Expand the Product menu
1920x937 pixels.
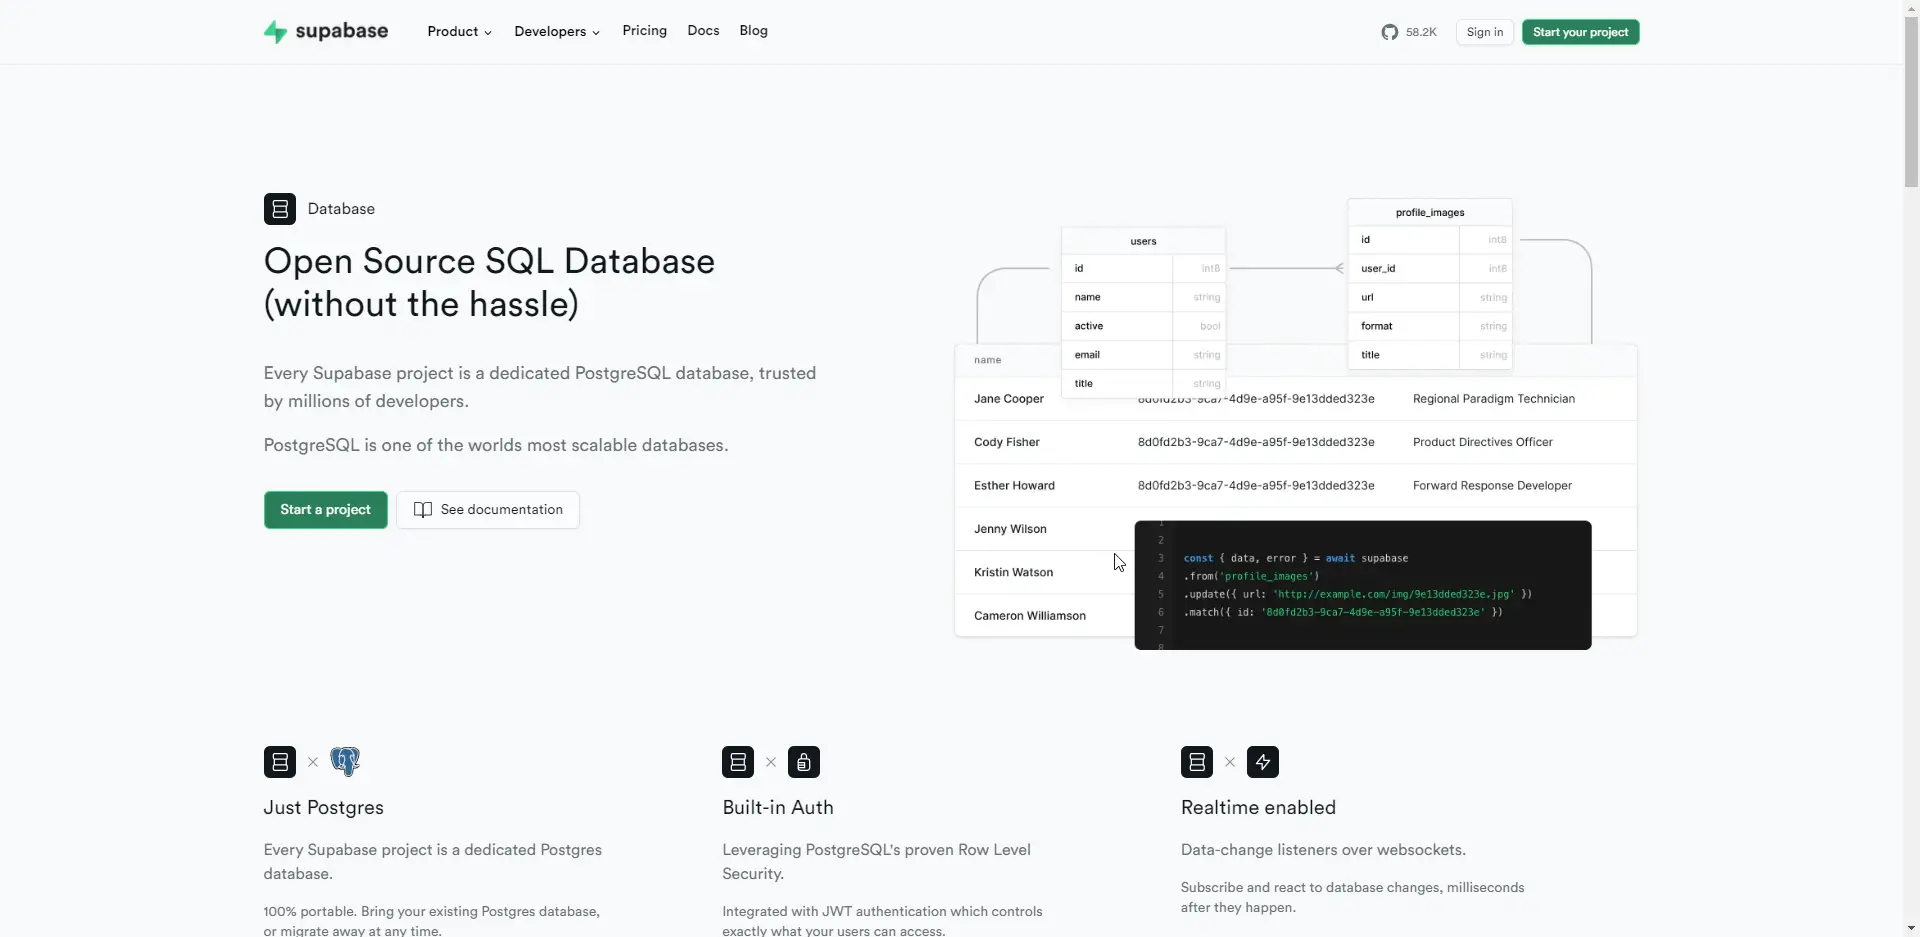(x=460, y=32)
